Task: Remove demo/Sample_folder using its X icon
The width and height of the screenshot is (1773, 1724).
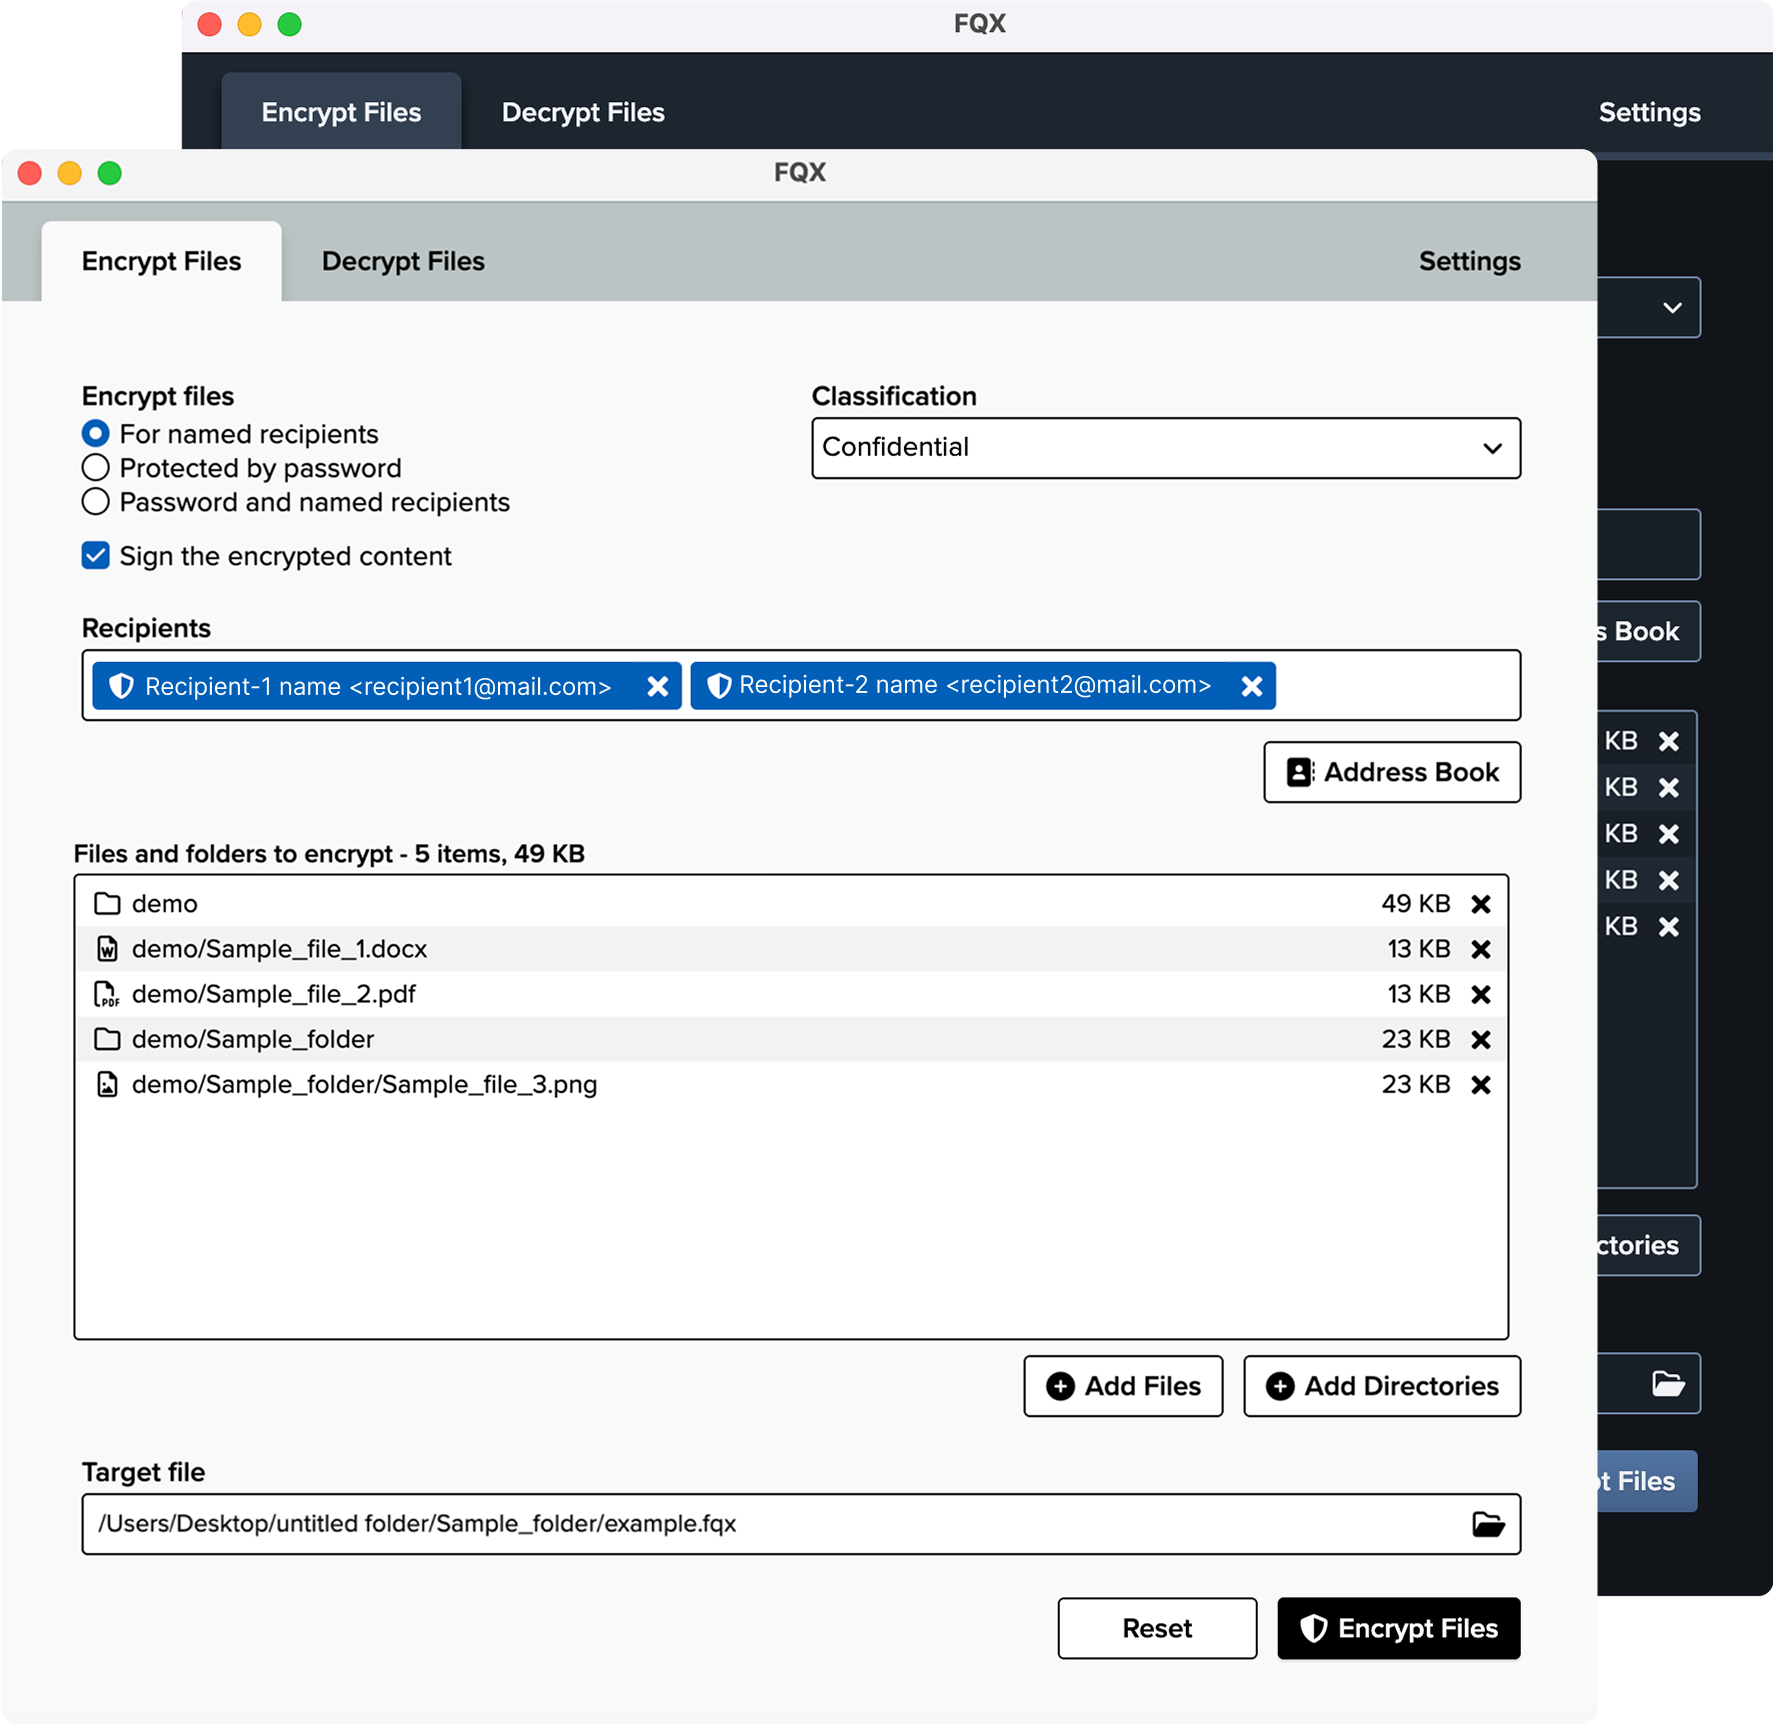Action: (x=1481, y=1039)
